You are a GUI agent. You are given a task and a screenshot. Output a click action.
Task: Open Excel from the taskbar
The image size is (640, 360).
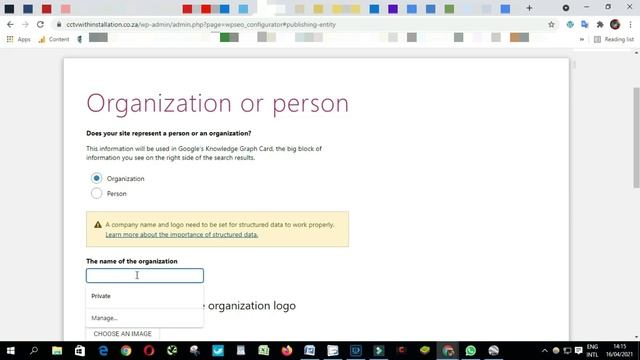tap(264, 351)
